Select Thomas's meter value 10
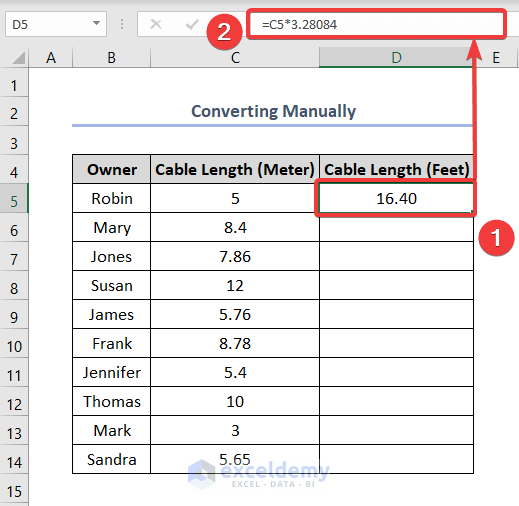519x506 pixels. click(235, 401)
